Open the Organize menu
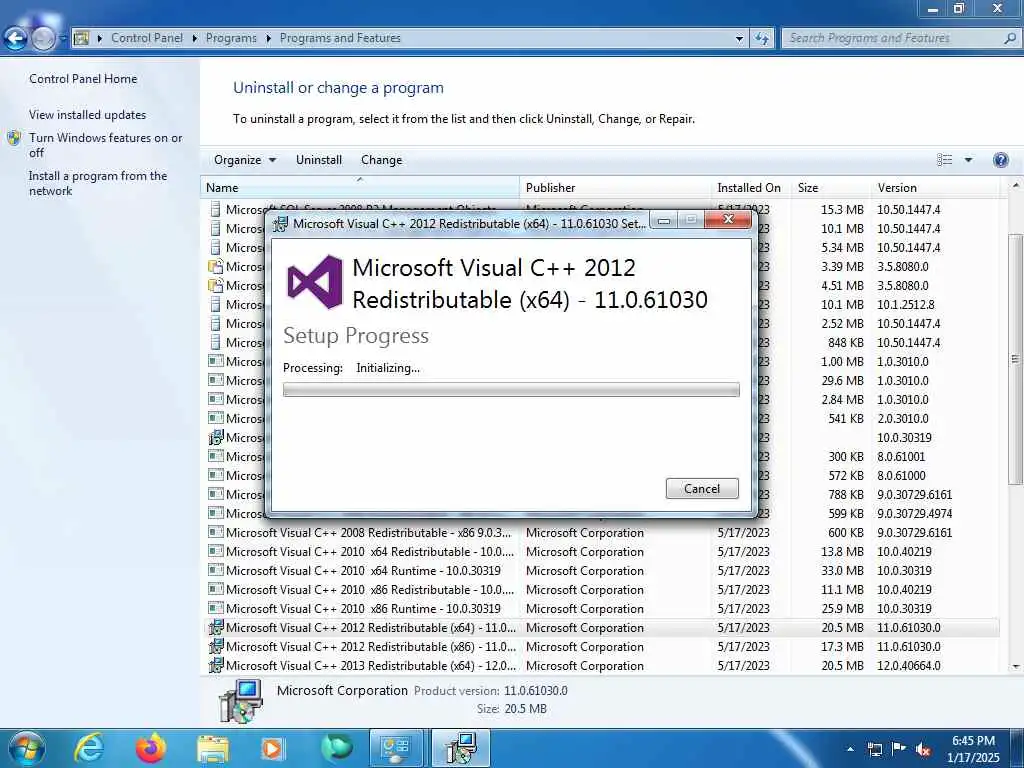The image size is (1024, 768). (245, 160)
